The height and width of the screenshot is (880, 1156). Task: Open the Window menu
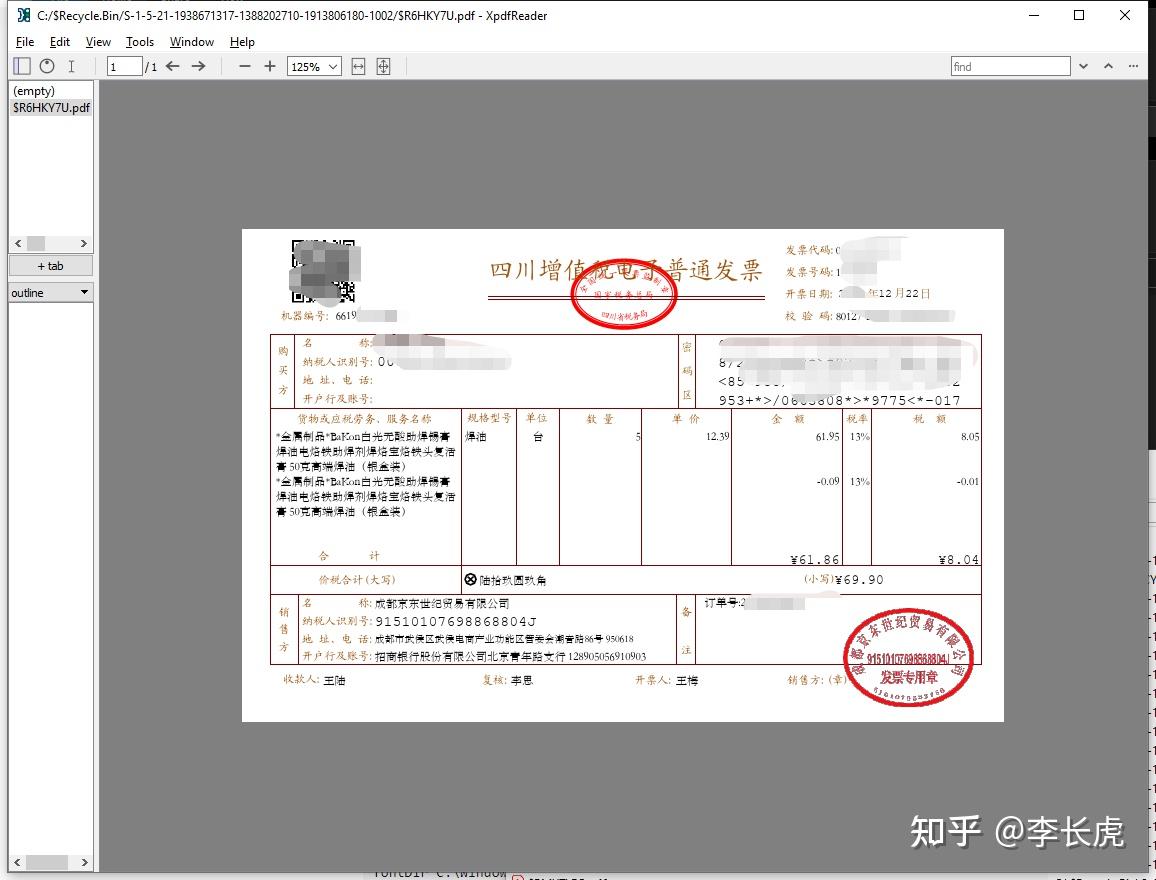(x=192, y=42)
